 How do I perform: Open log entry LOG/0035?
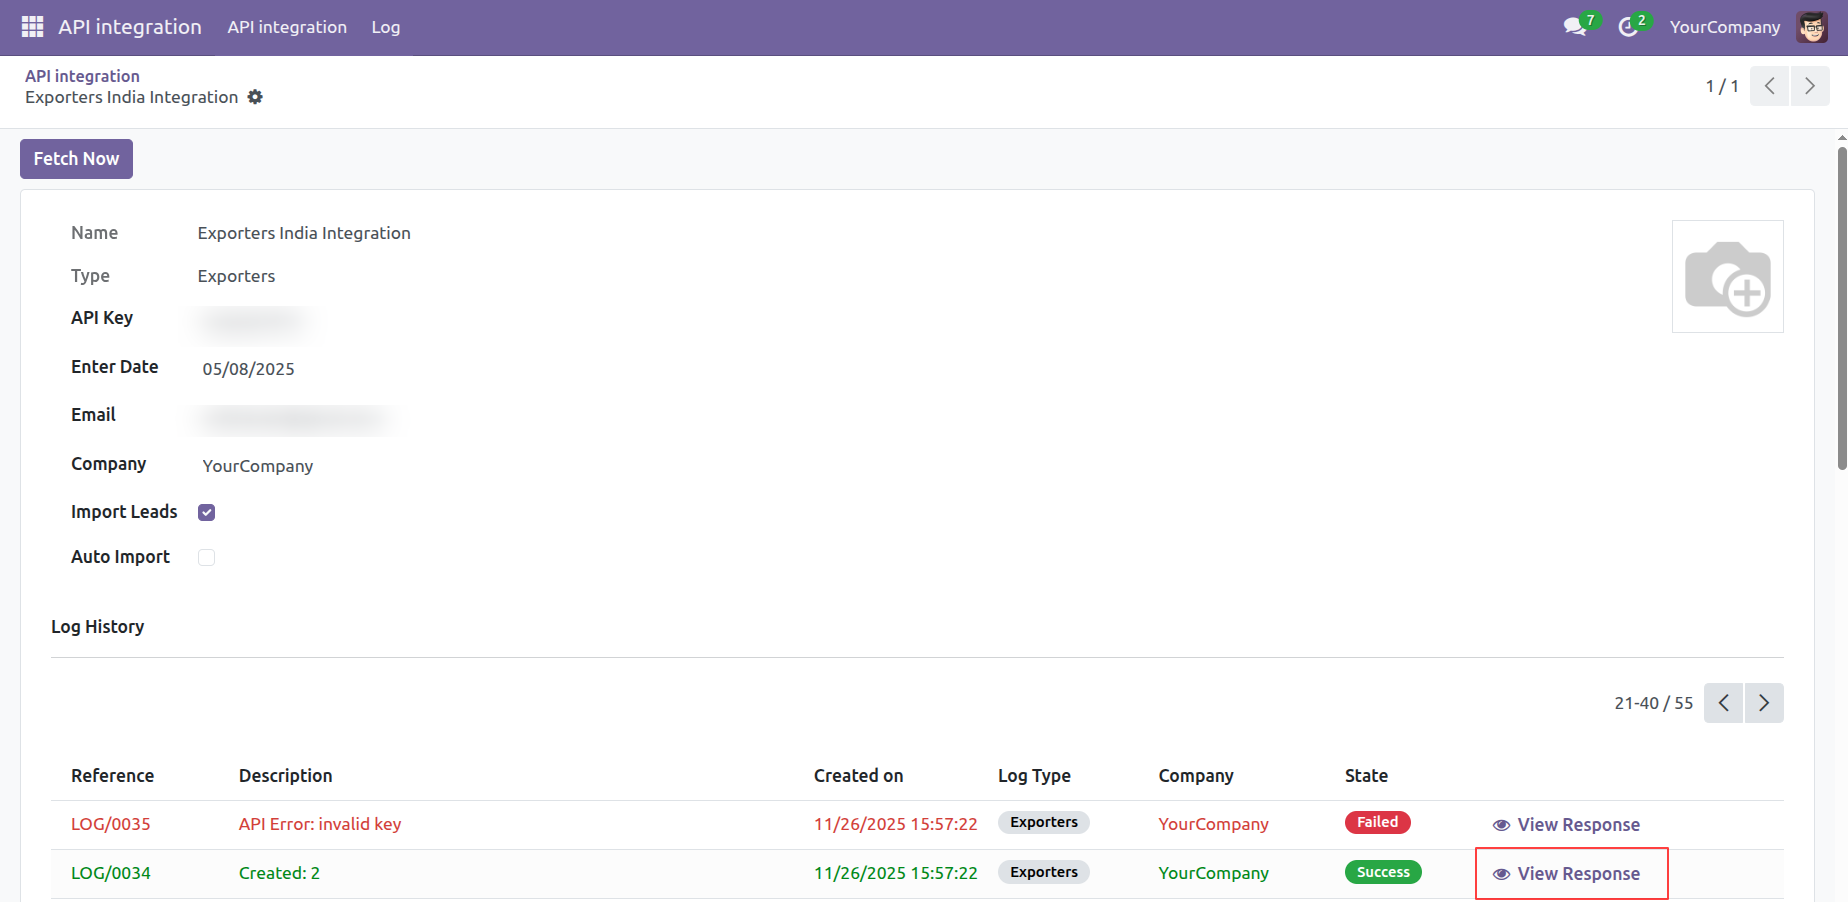click(111, 824)
